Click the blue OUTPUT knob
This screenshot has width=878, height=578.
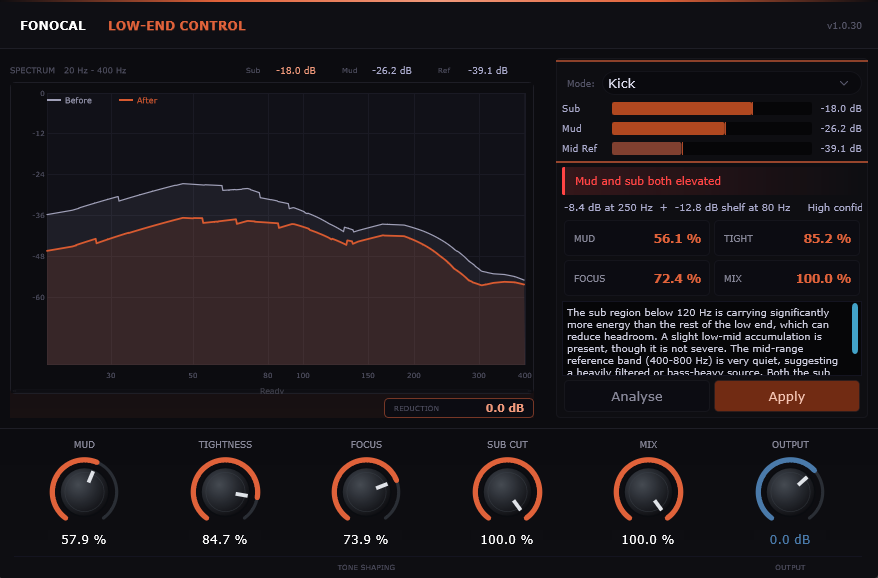tap(790, 491)
